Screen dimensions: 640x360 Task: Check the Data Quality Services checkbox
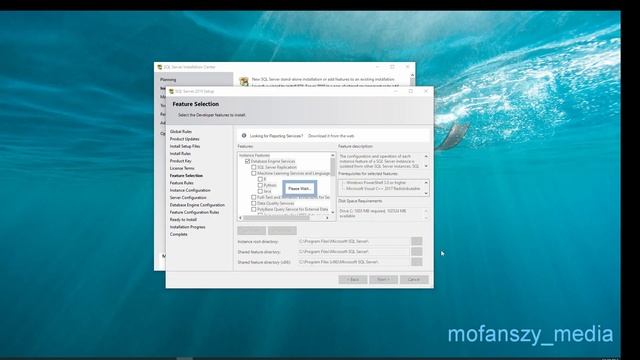click(x=254, y=203)
